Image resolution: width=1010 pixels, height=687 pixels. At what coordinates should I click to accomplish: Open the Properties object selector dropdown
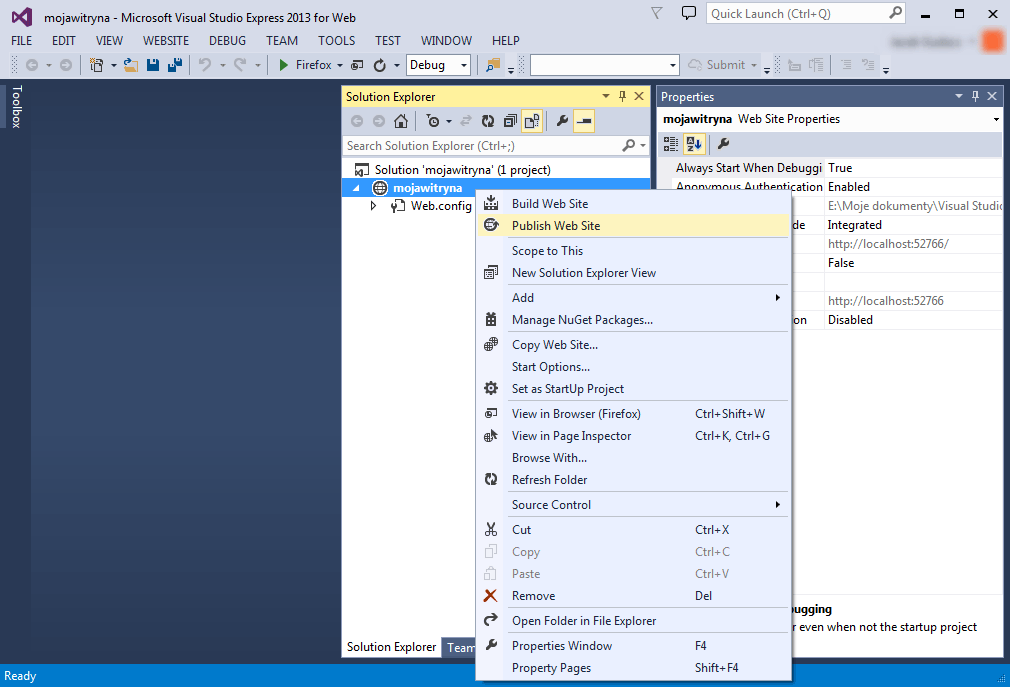pos(996,119)
